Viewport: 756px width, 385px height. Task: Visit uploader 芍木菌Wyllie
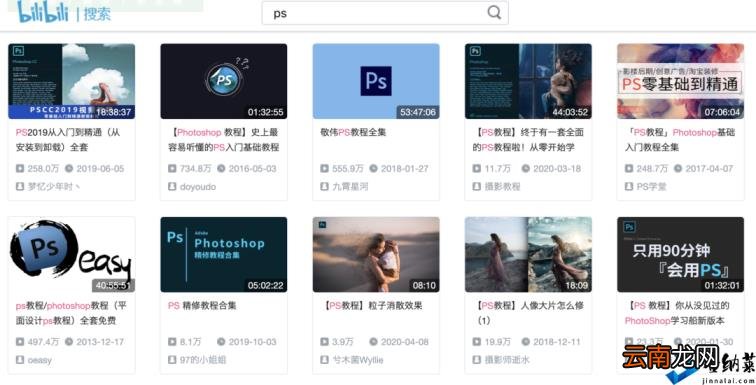(358, 360)
